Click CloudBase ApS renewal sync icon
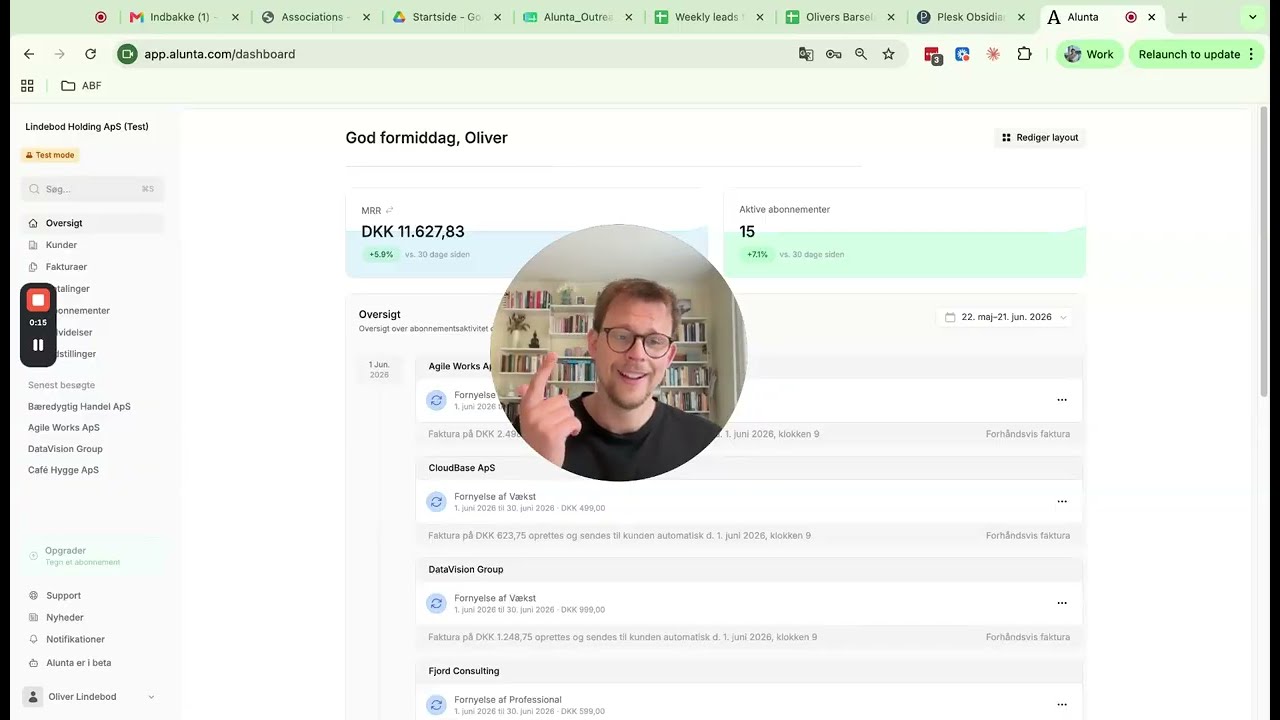The image size is (1280, 720). 436,502
